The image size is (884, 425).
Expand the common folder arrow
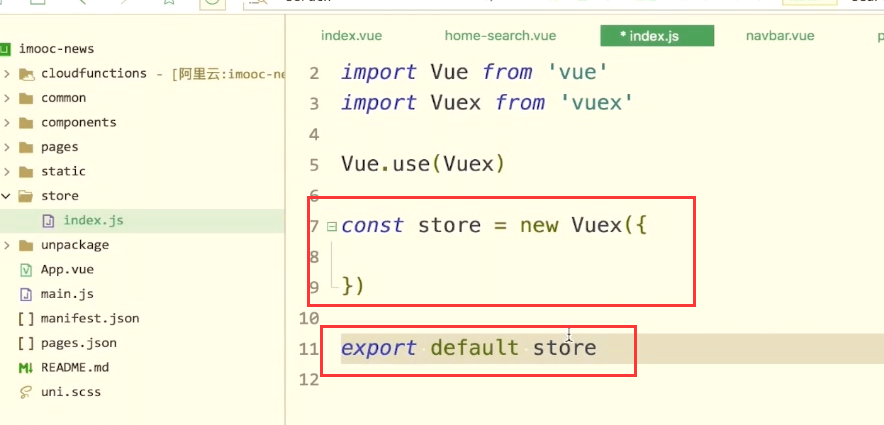tap(6, 98)
